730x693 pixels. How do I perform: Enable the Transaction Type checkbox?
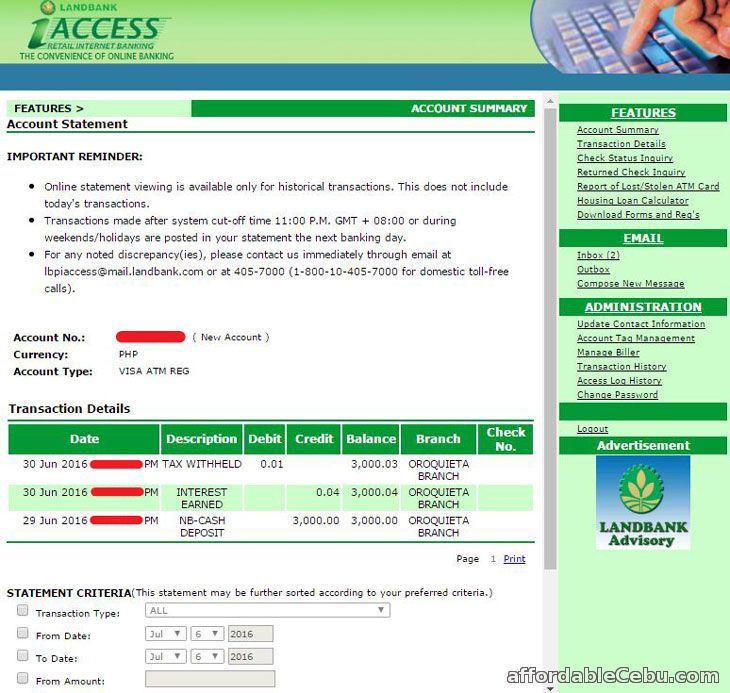point(22,610)
